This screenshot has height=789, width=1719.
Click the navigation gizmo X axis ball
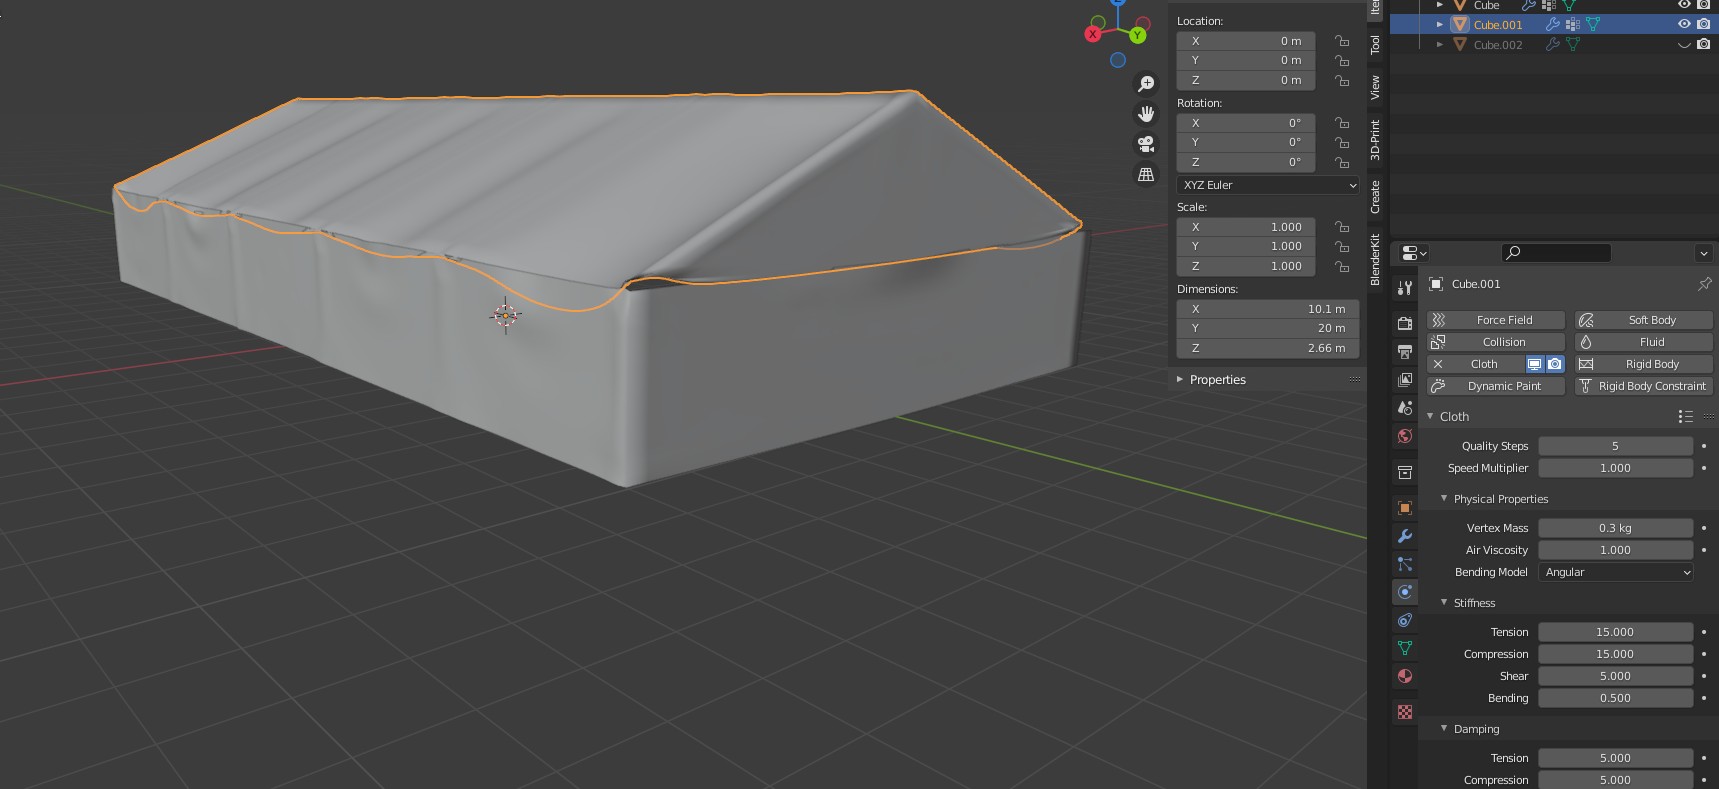(1093, 34)
